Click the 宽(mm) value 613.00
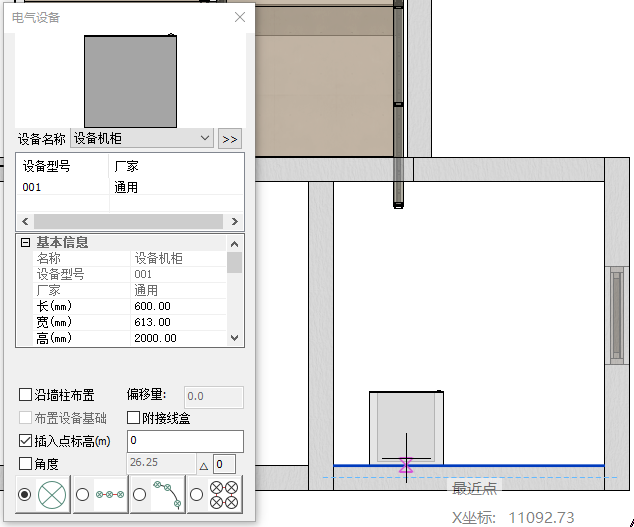The width and height of the screenshot is (634, 527). [178, 322]
